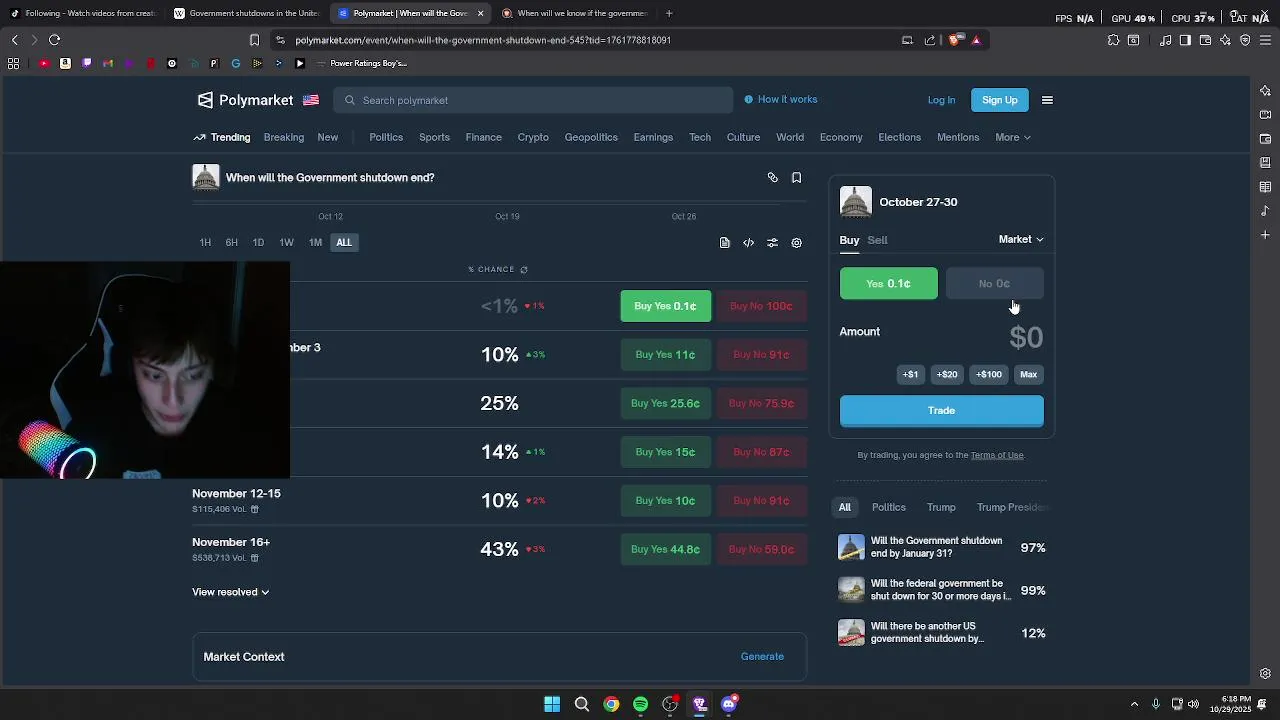Copy the market link with chain icon
This screenshot has width=1280, height=720.
point(772,178)
